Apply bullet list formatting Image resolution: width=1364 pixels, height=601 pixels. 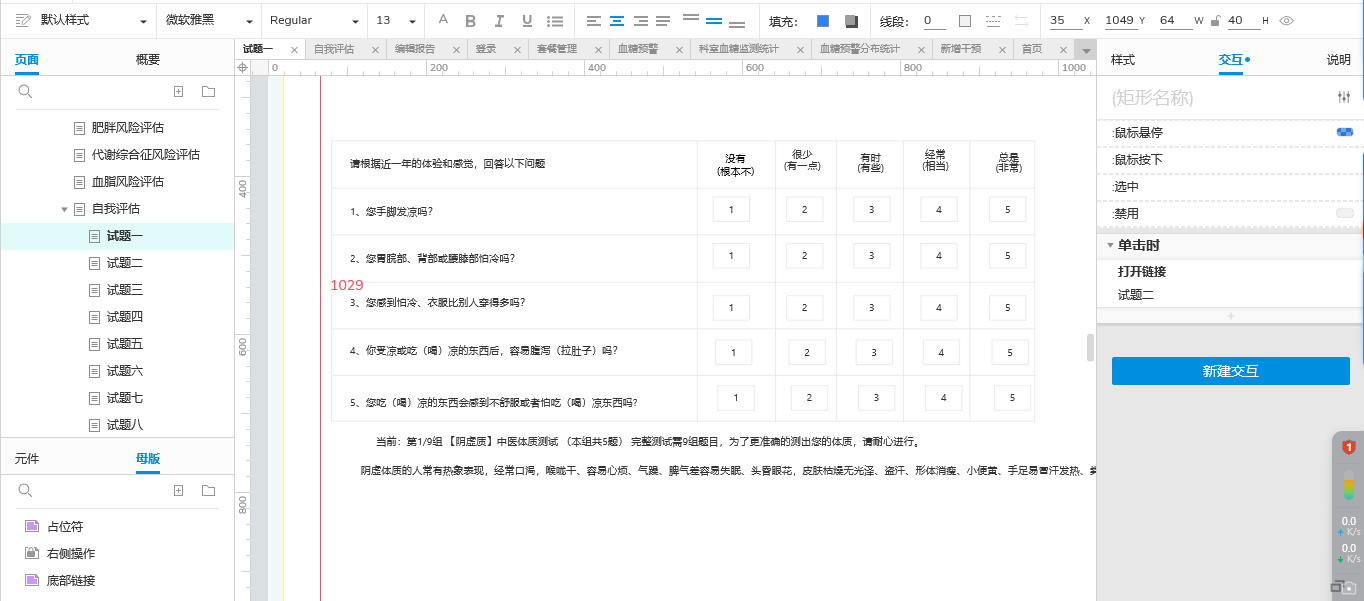(x=555, y=21)
